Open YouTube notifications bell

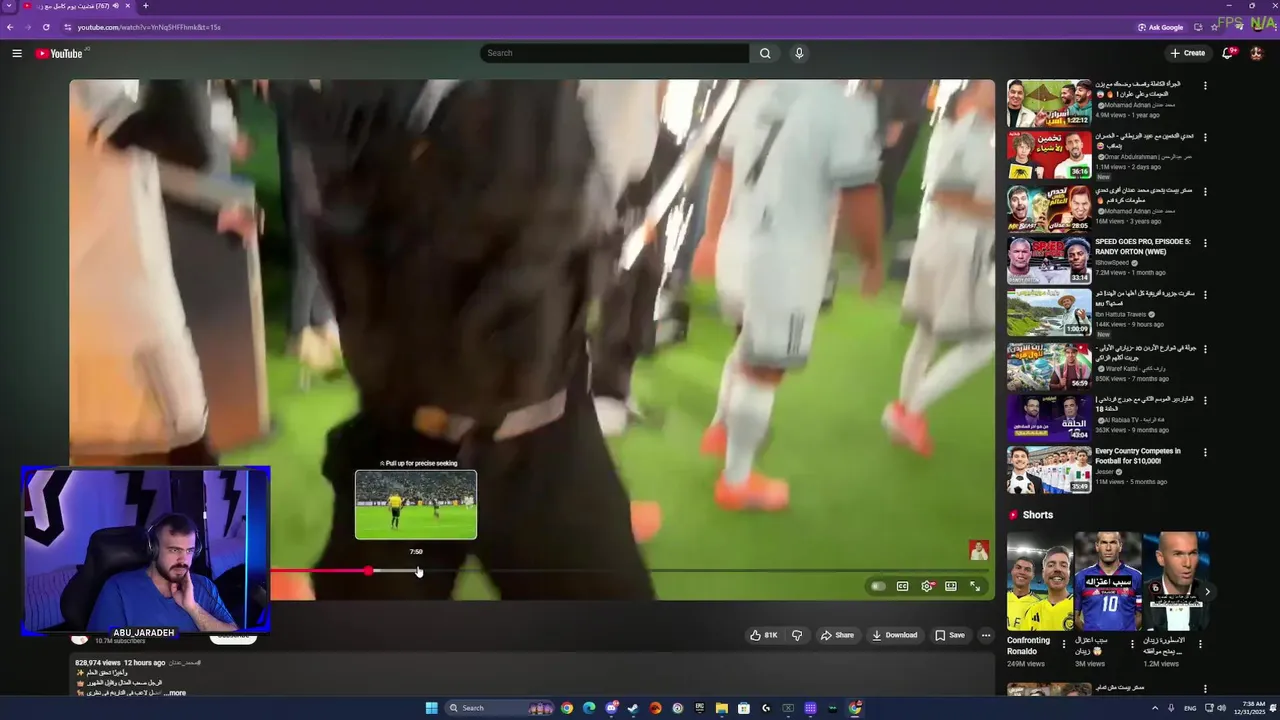coord(1228,53)
